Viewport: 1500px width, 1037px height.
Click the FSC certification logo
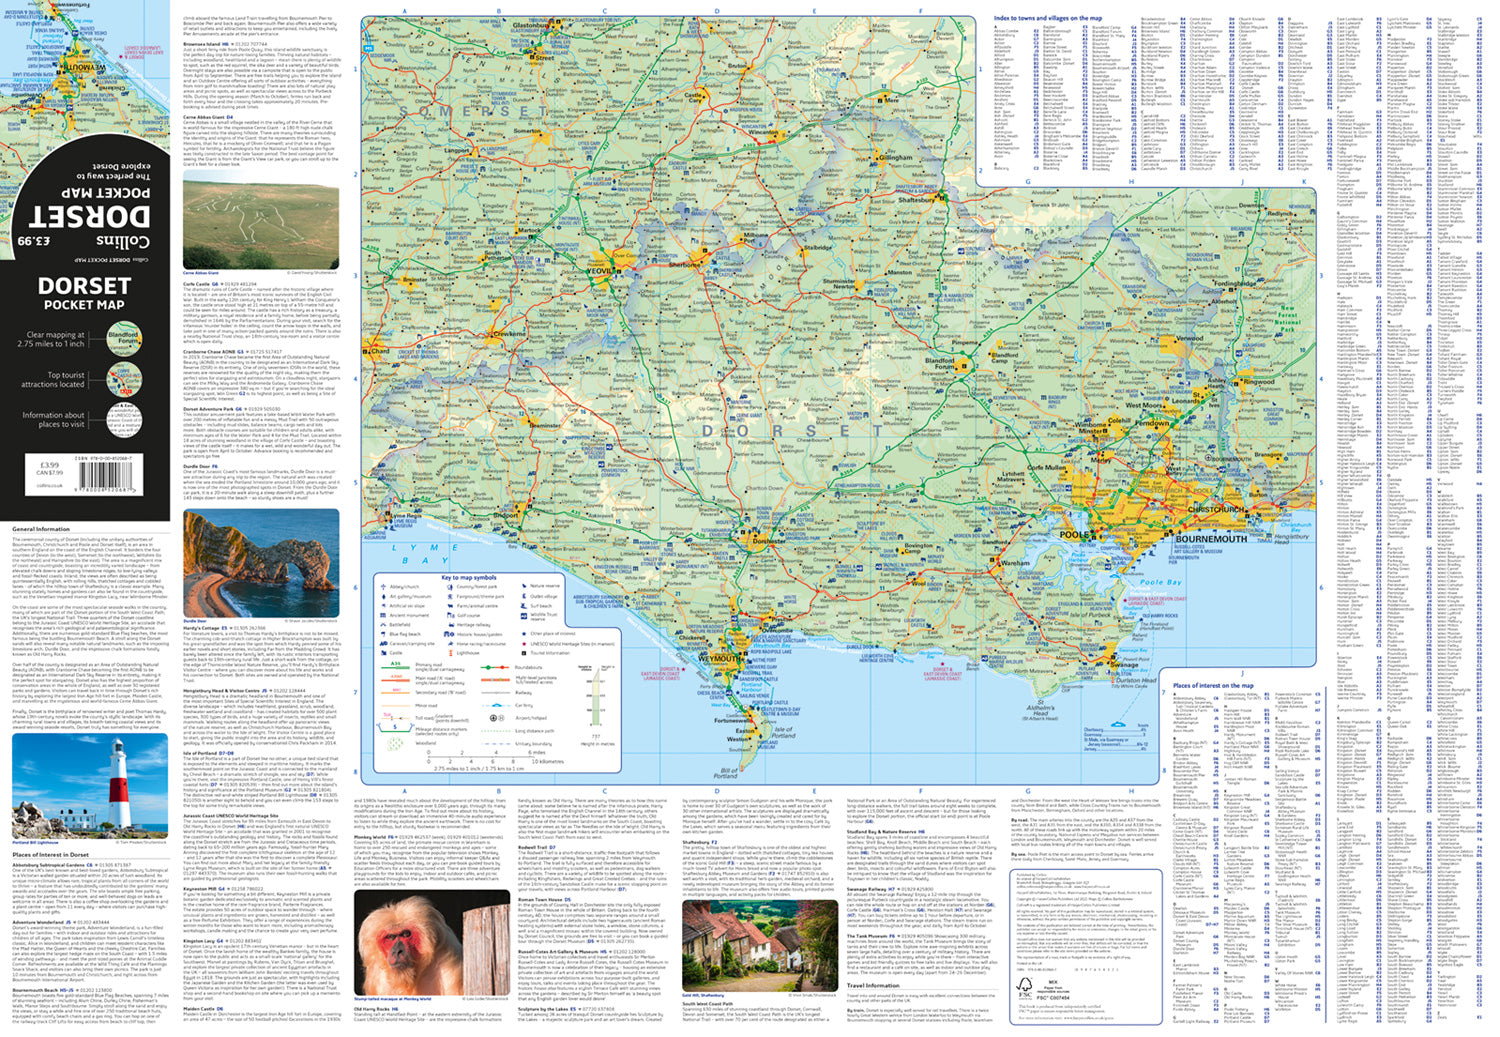coord(1024,990)
